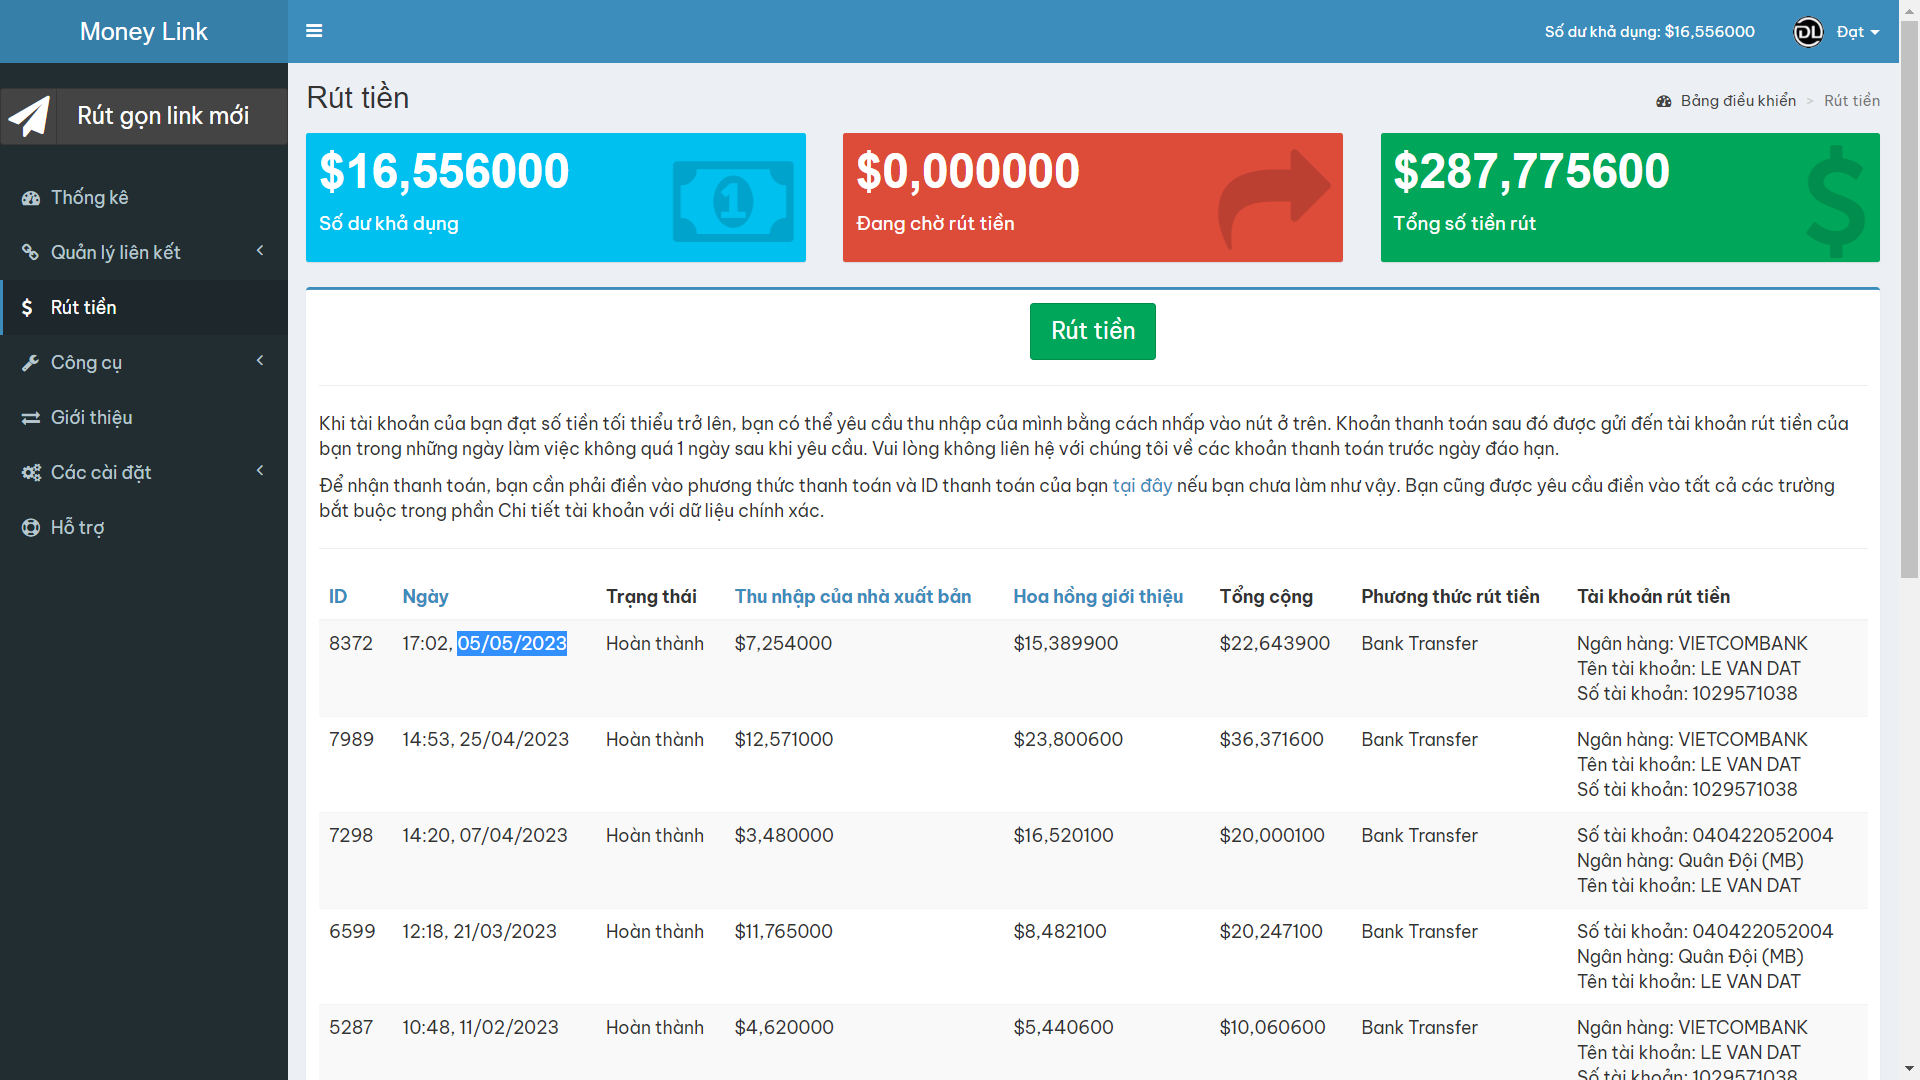The width and height of the screenshot is (1920, 1080).
Task: Open the tại đây hyperlink
Action: (1142, 486)
